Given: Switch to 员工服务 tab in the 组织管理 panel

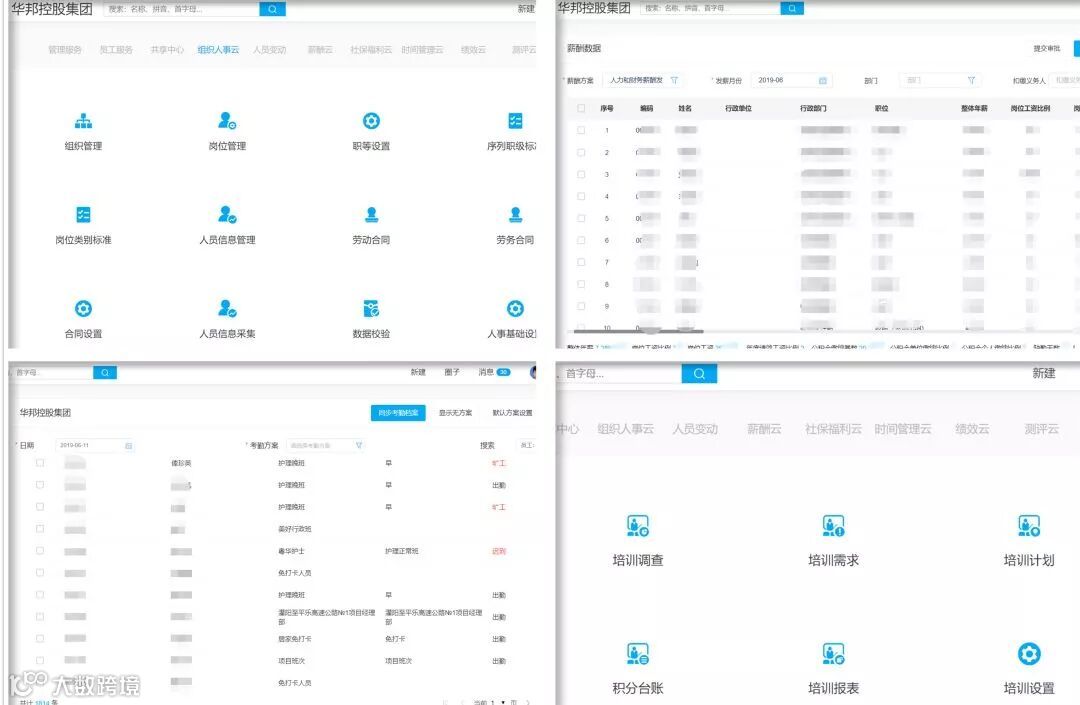Looking at the screenshot, I should click(116, 50).
